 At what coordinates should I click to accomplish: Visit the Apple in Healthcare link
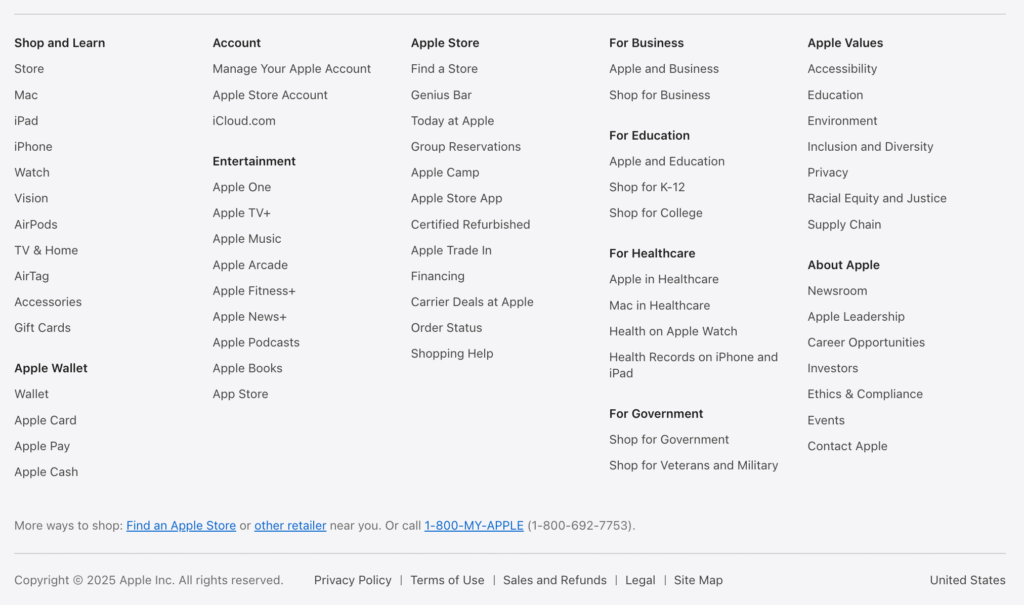[x=664, y=279]
